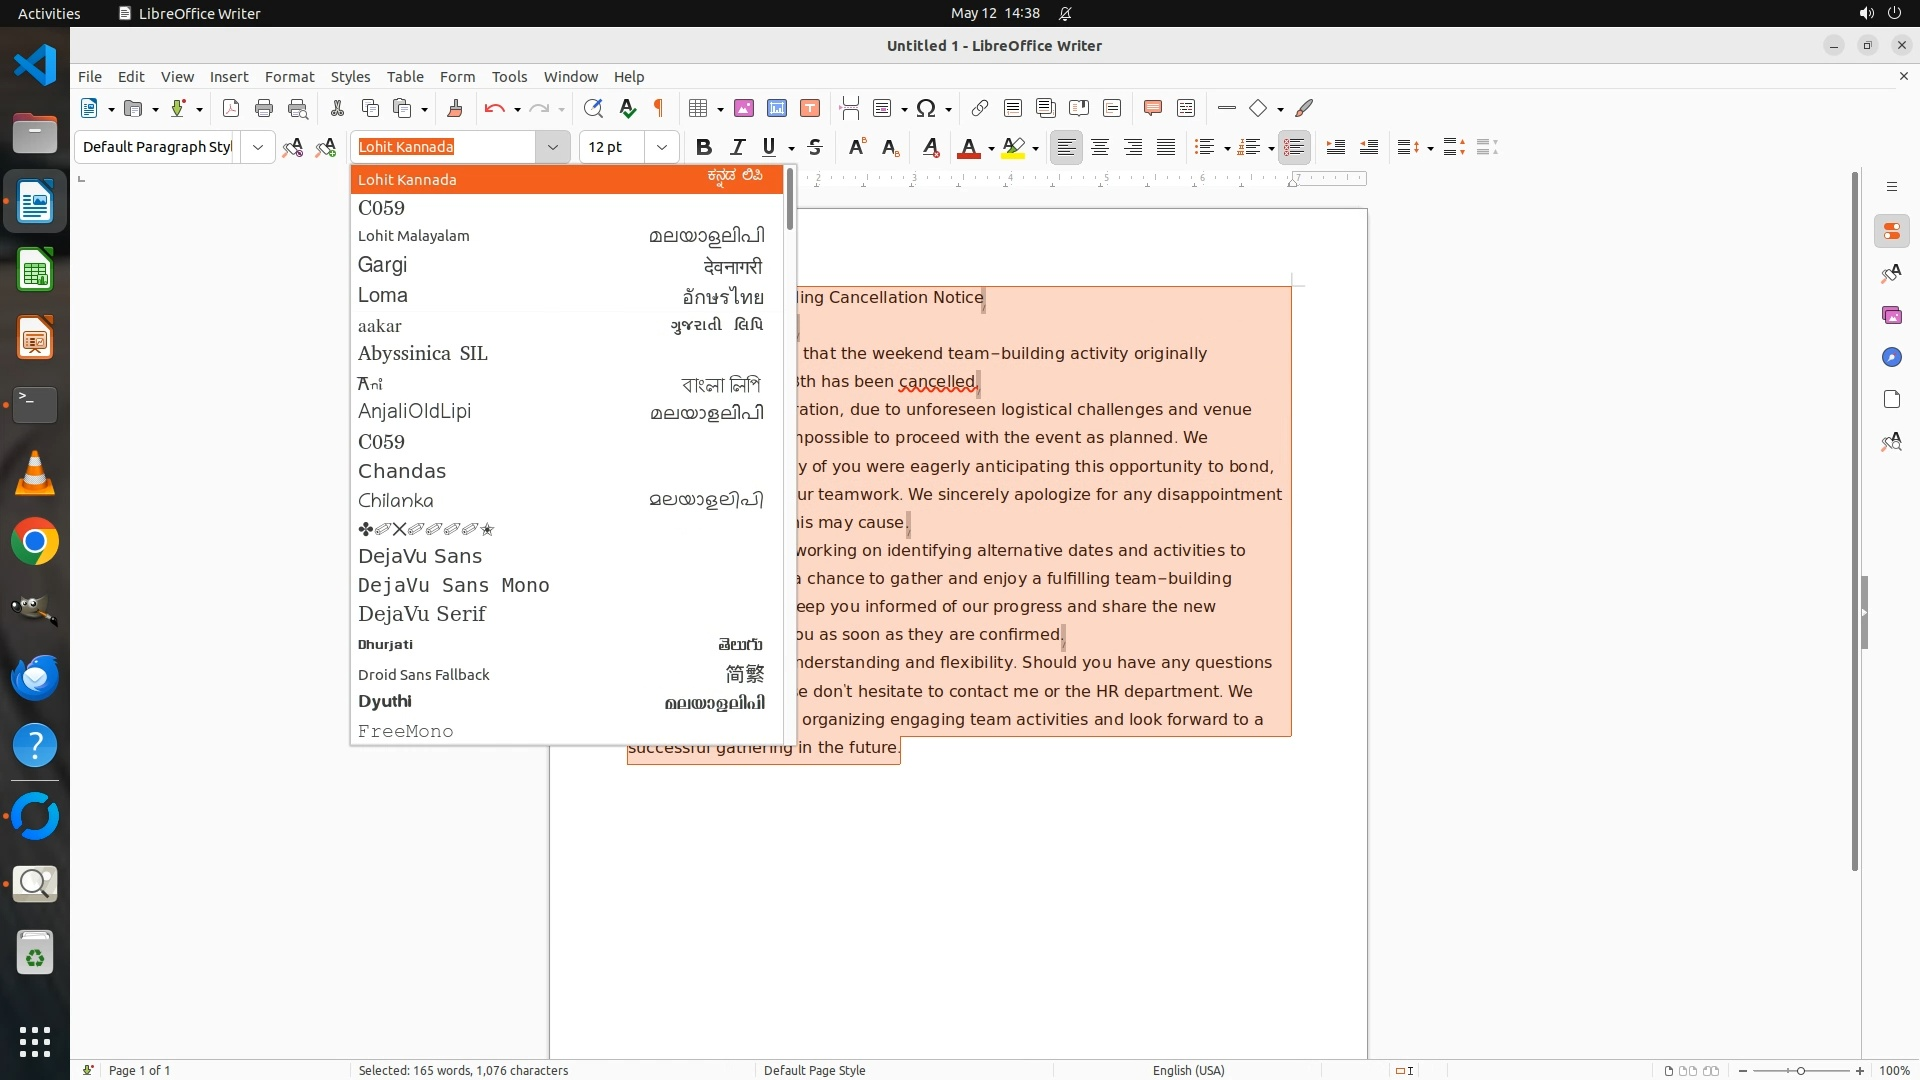Click the font color red swatch button
This screenshot has height=1080, width=1920.
[968, 147]
